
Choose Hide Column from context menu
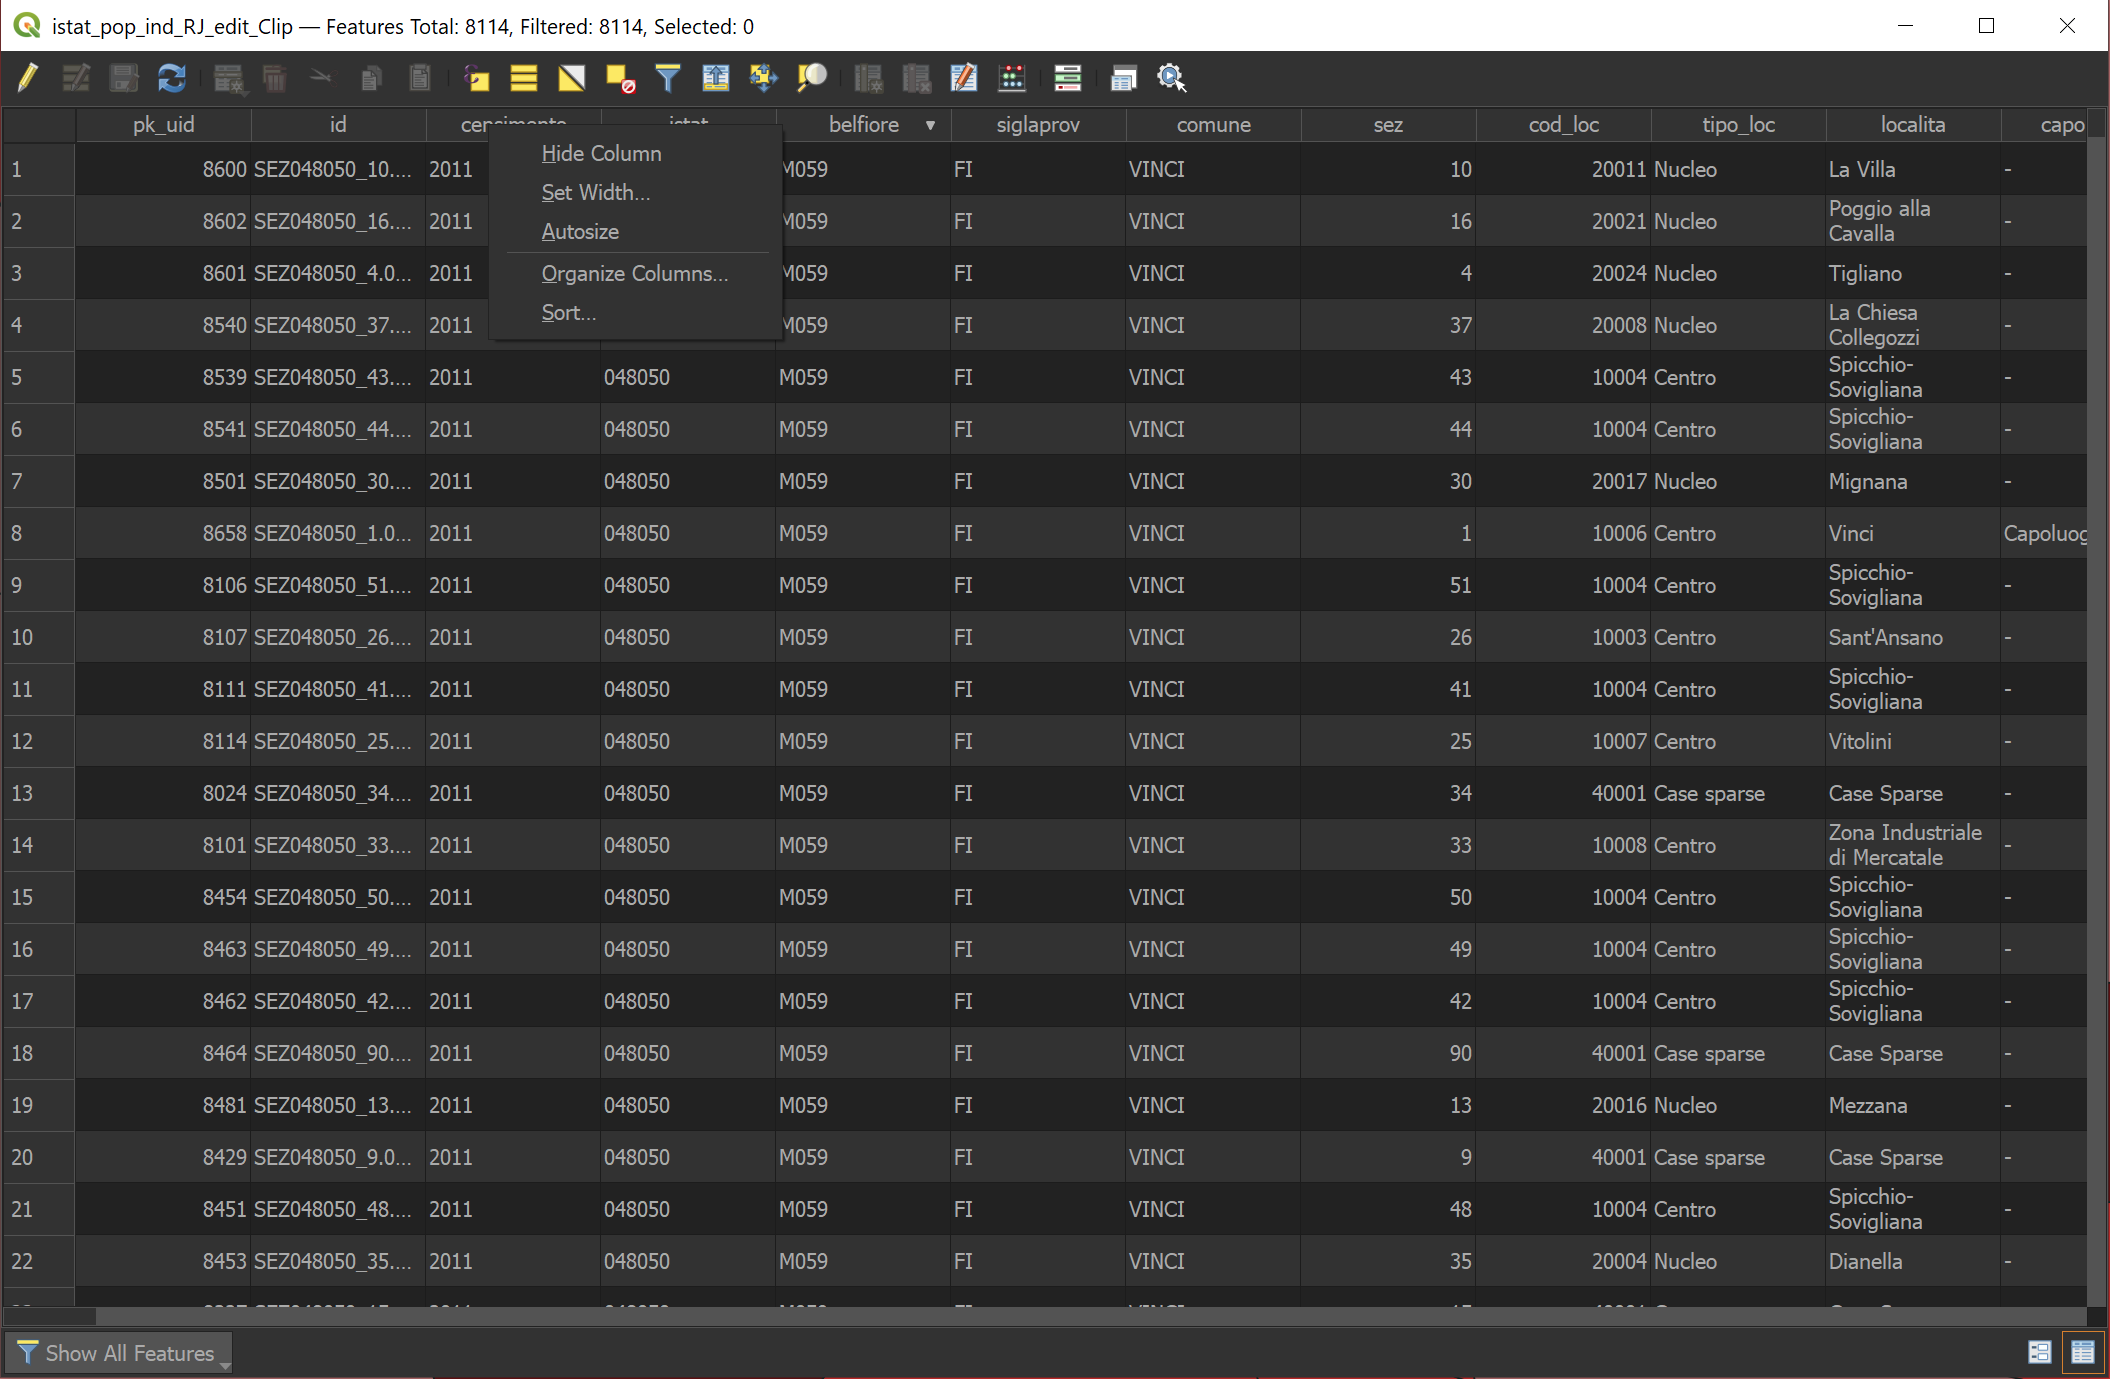pyautogui.click(x=601, y=154)
